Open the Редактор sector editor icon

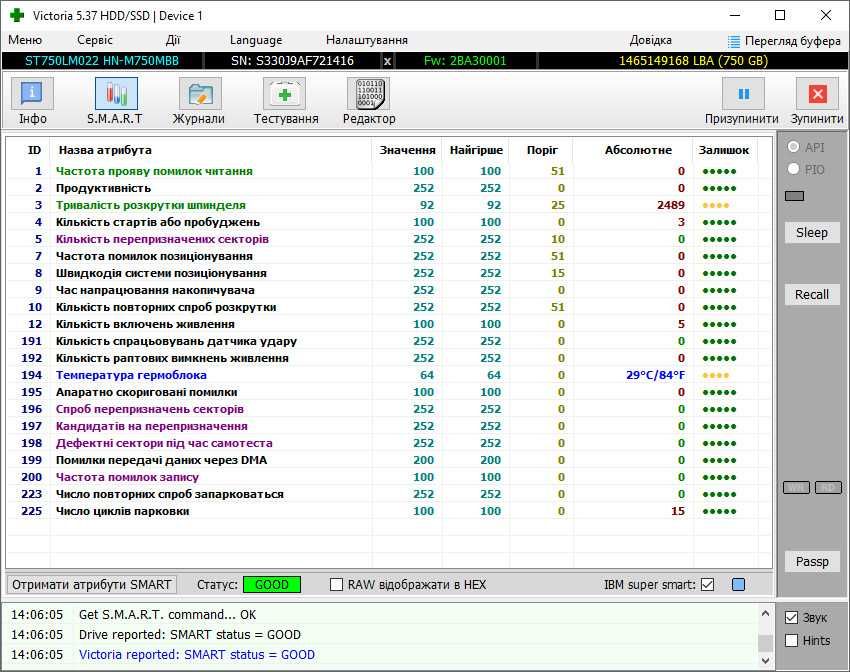(369, 93)
